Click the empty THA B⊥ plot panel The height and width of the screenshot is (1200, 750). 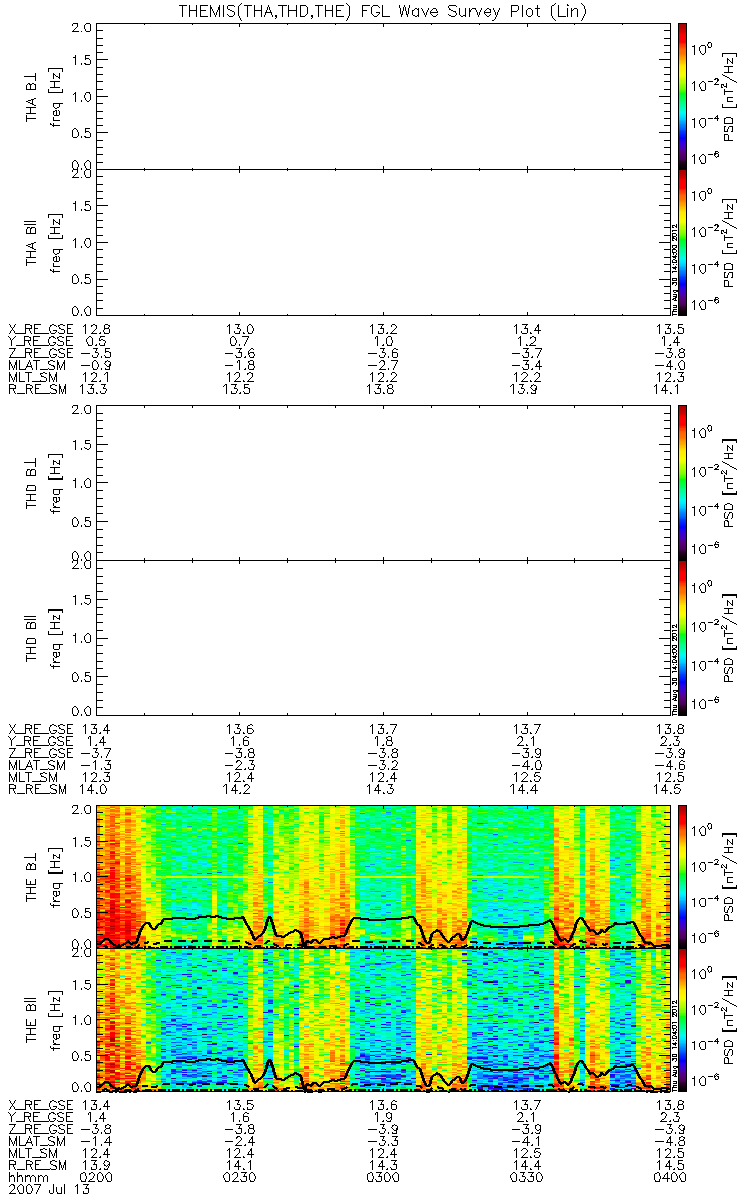click(x=384, y=96)
